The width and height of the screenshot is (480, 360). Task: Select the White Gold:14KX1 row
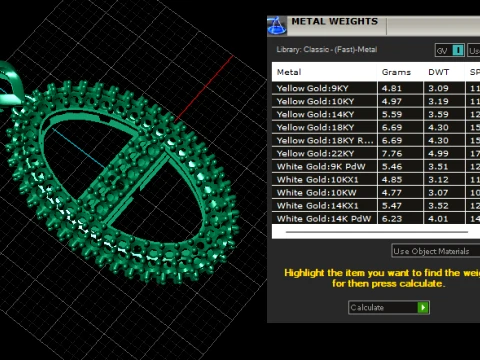(376, 205)
